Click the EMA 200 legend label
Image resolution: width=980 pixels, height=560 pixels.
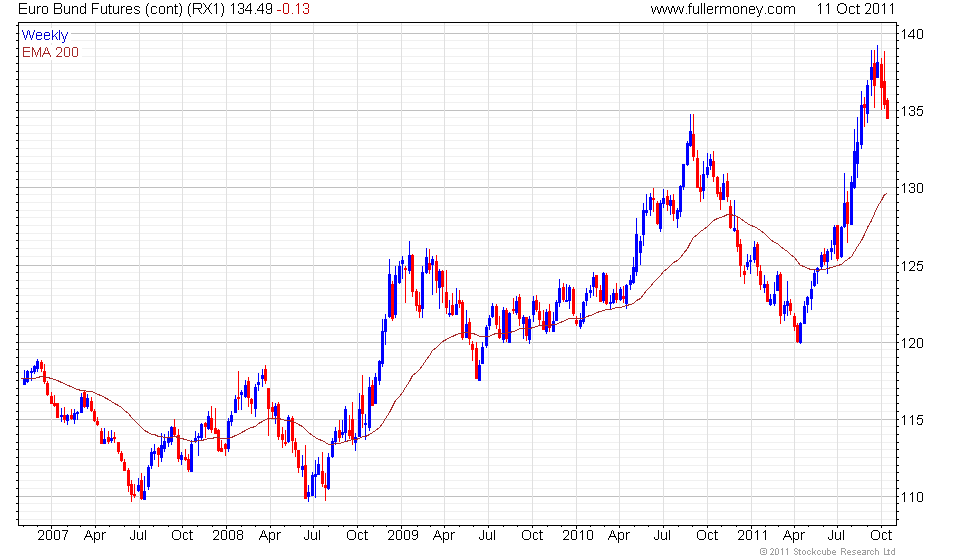50,52
